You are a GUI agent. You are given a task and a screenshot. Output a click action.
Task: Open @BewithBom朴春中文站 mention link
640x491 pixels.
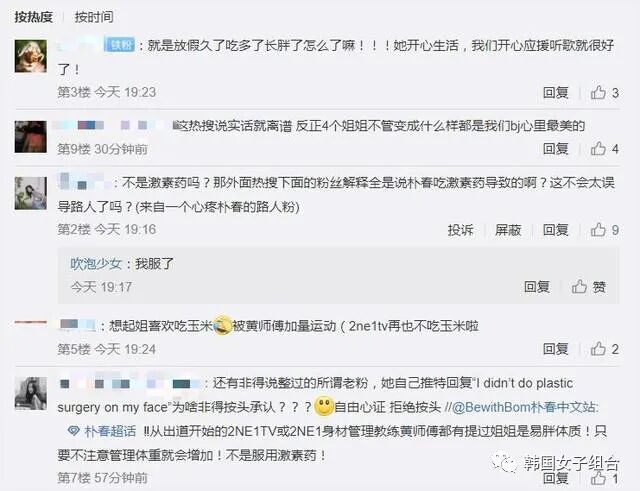pos(525,407)
